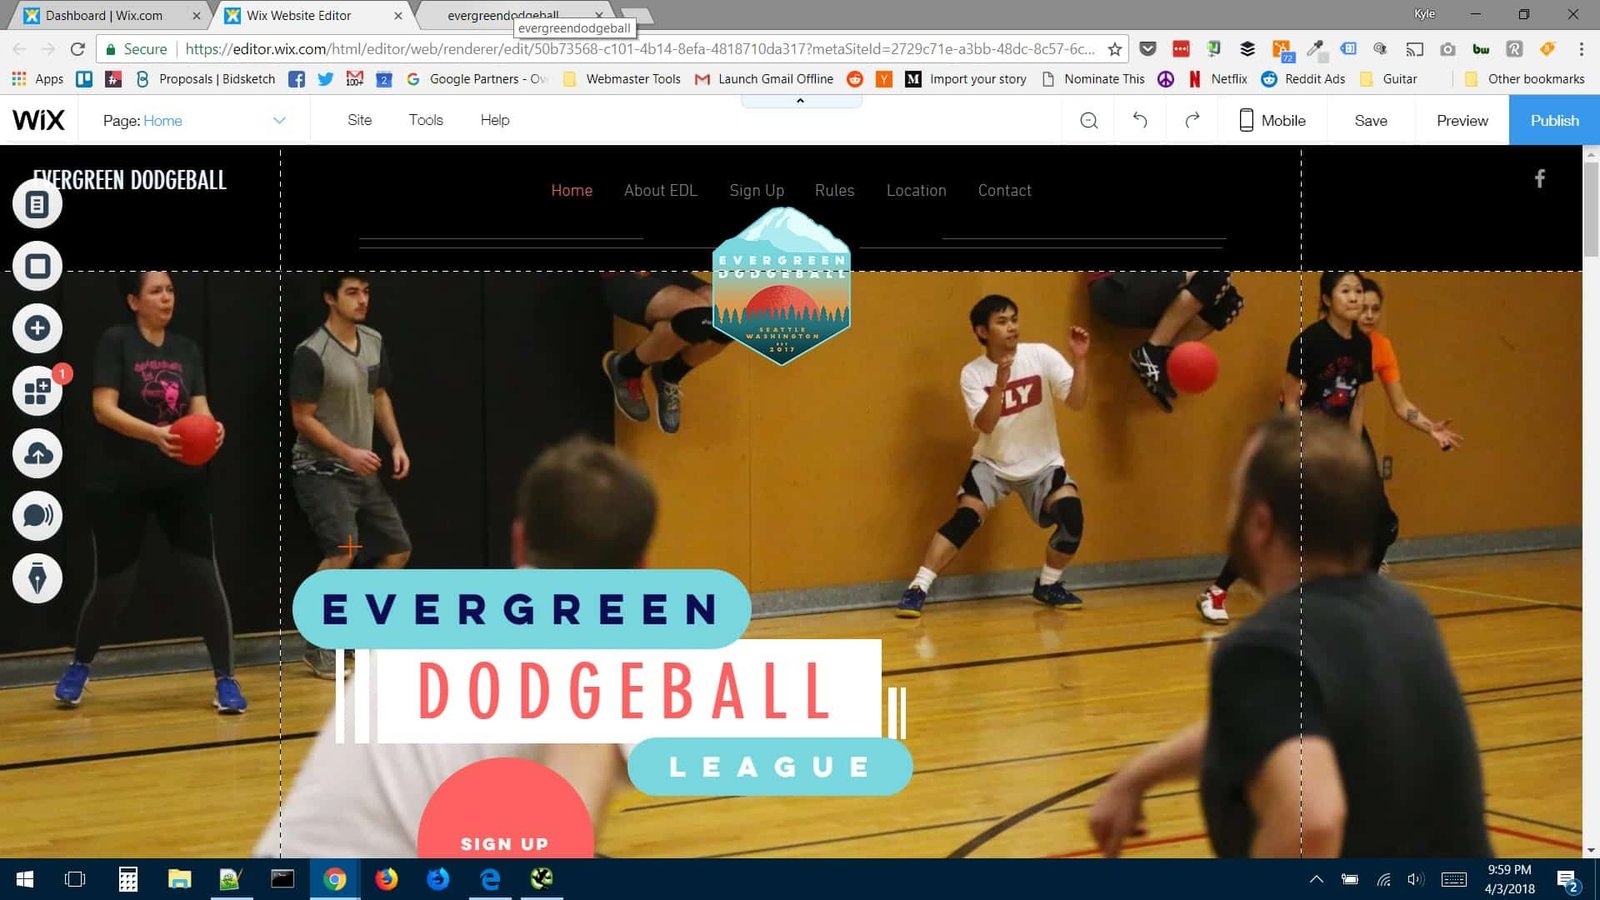Image resolution: width=1600 pixels, height=900 pixels.
Task: Redo the last editor action
Action: (x=1192, y=120)
